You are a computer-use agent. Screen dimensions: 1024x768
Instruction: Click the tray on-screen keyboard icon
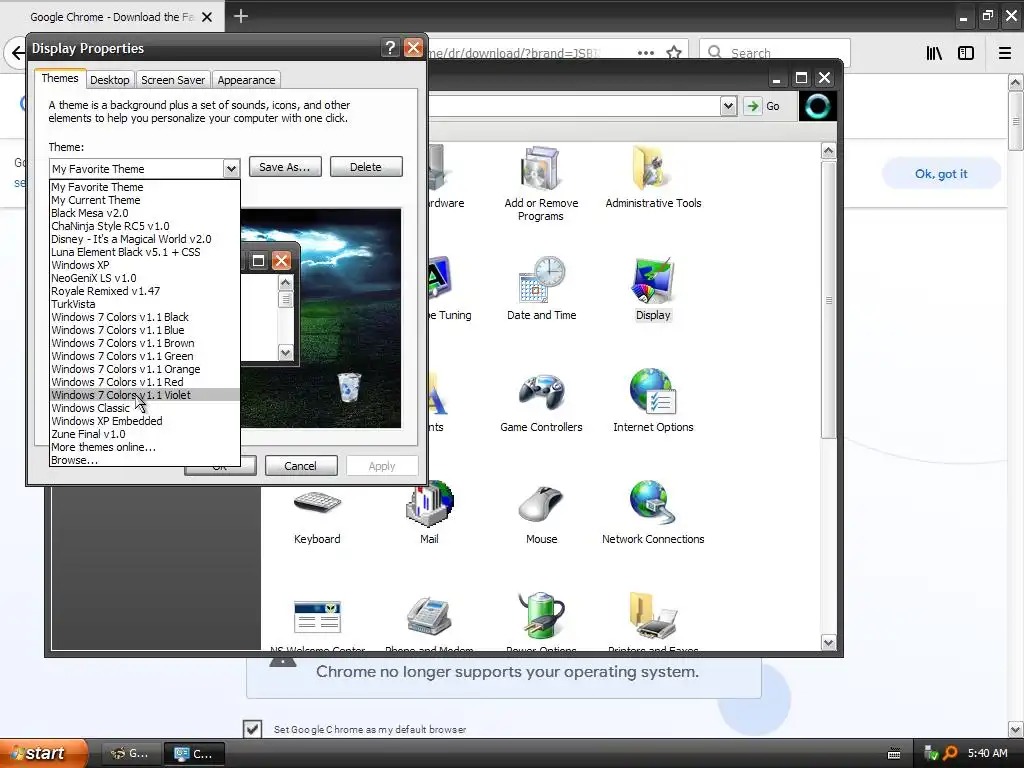click(894, 754)
